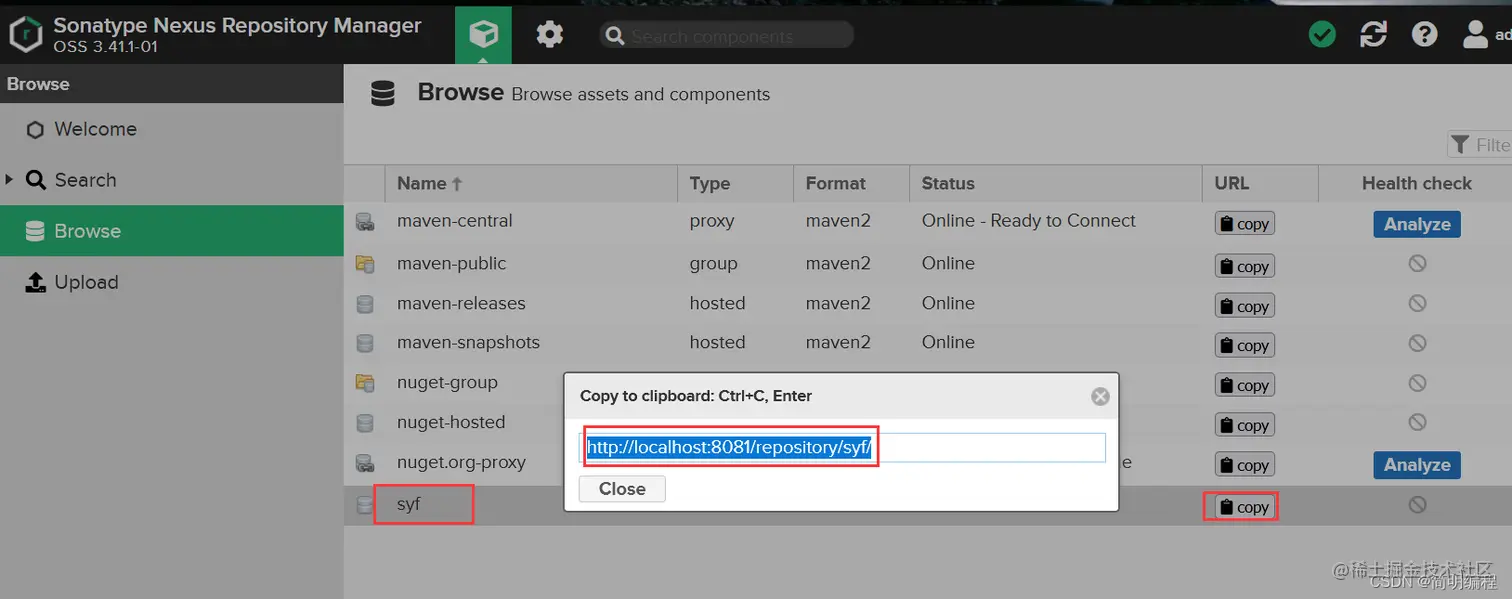Click syf health check unavailable icon
The height and width of the screenshot is (599, 1512).
pyautogui.click(x=1417, y=505)
